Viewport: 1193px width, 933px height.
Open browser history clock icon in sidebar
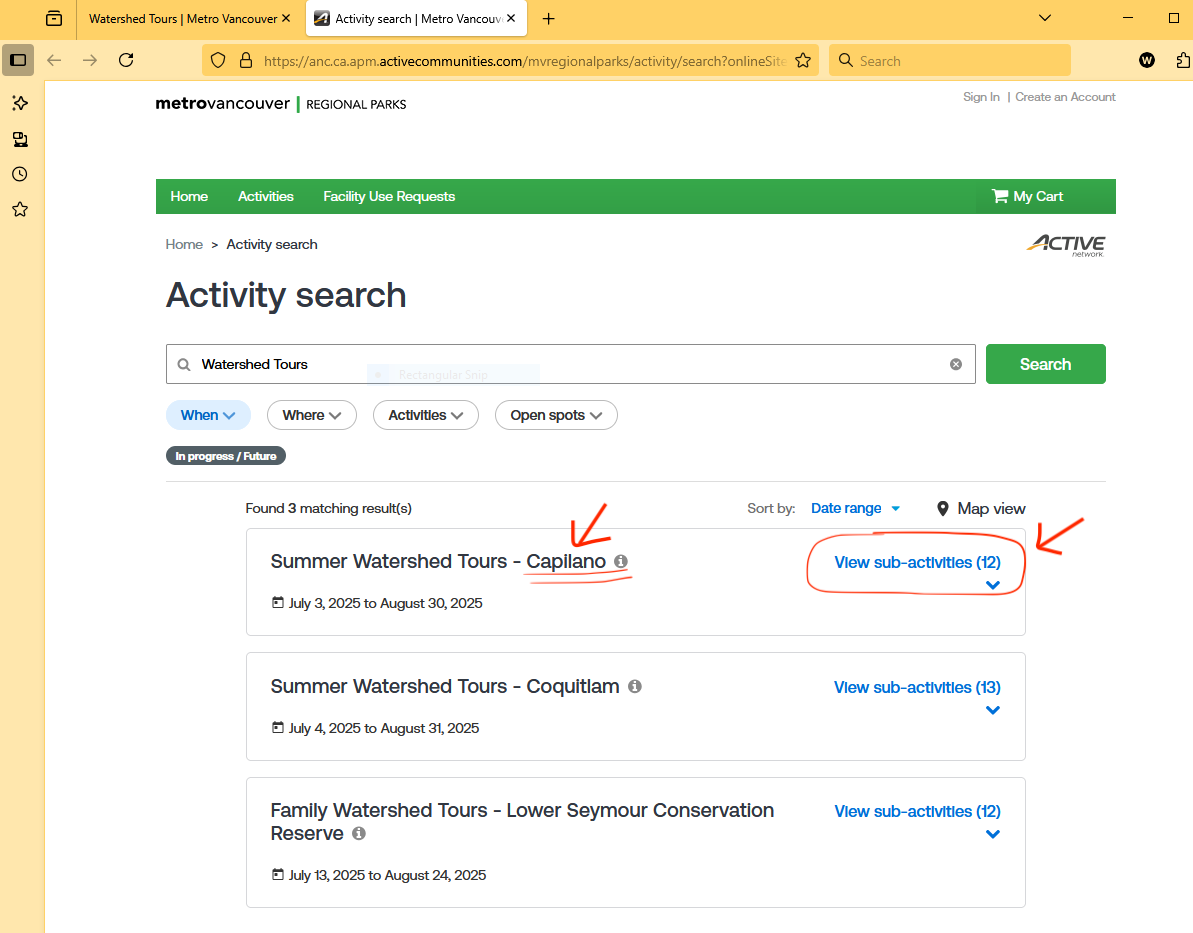click(x=19, y=174)
